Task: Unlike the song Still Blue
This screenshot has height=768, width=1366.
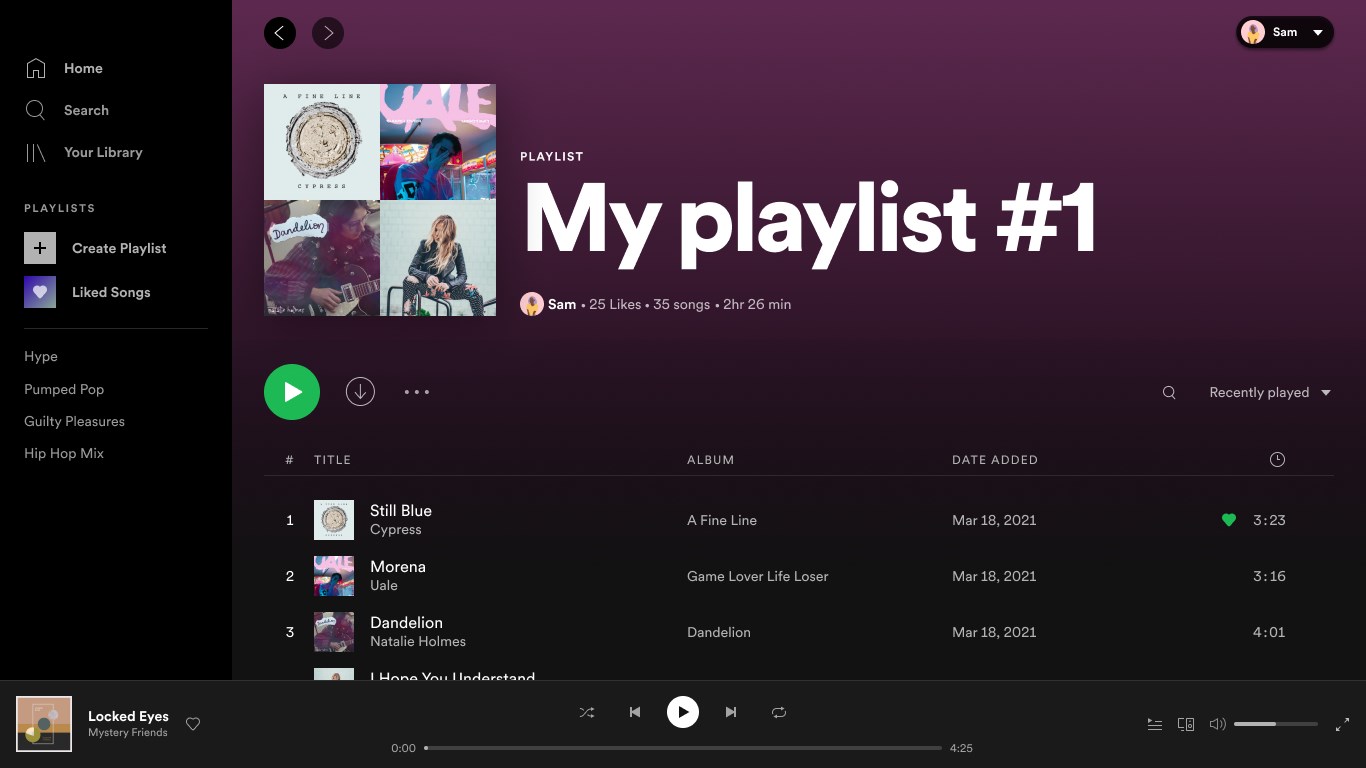Action: [x=1229, y=520]
